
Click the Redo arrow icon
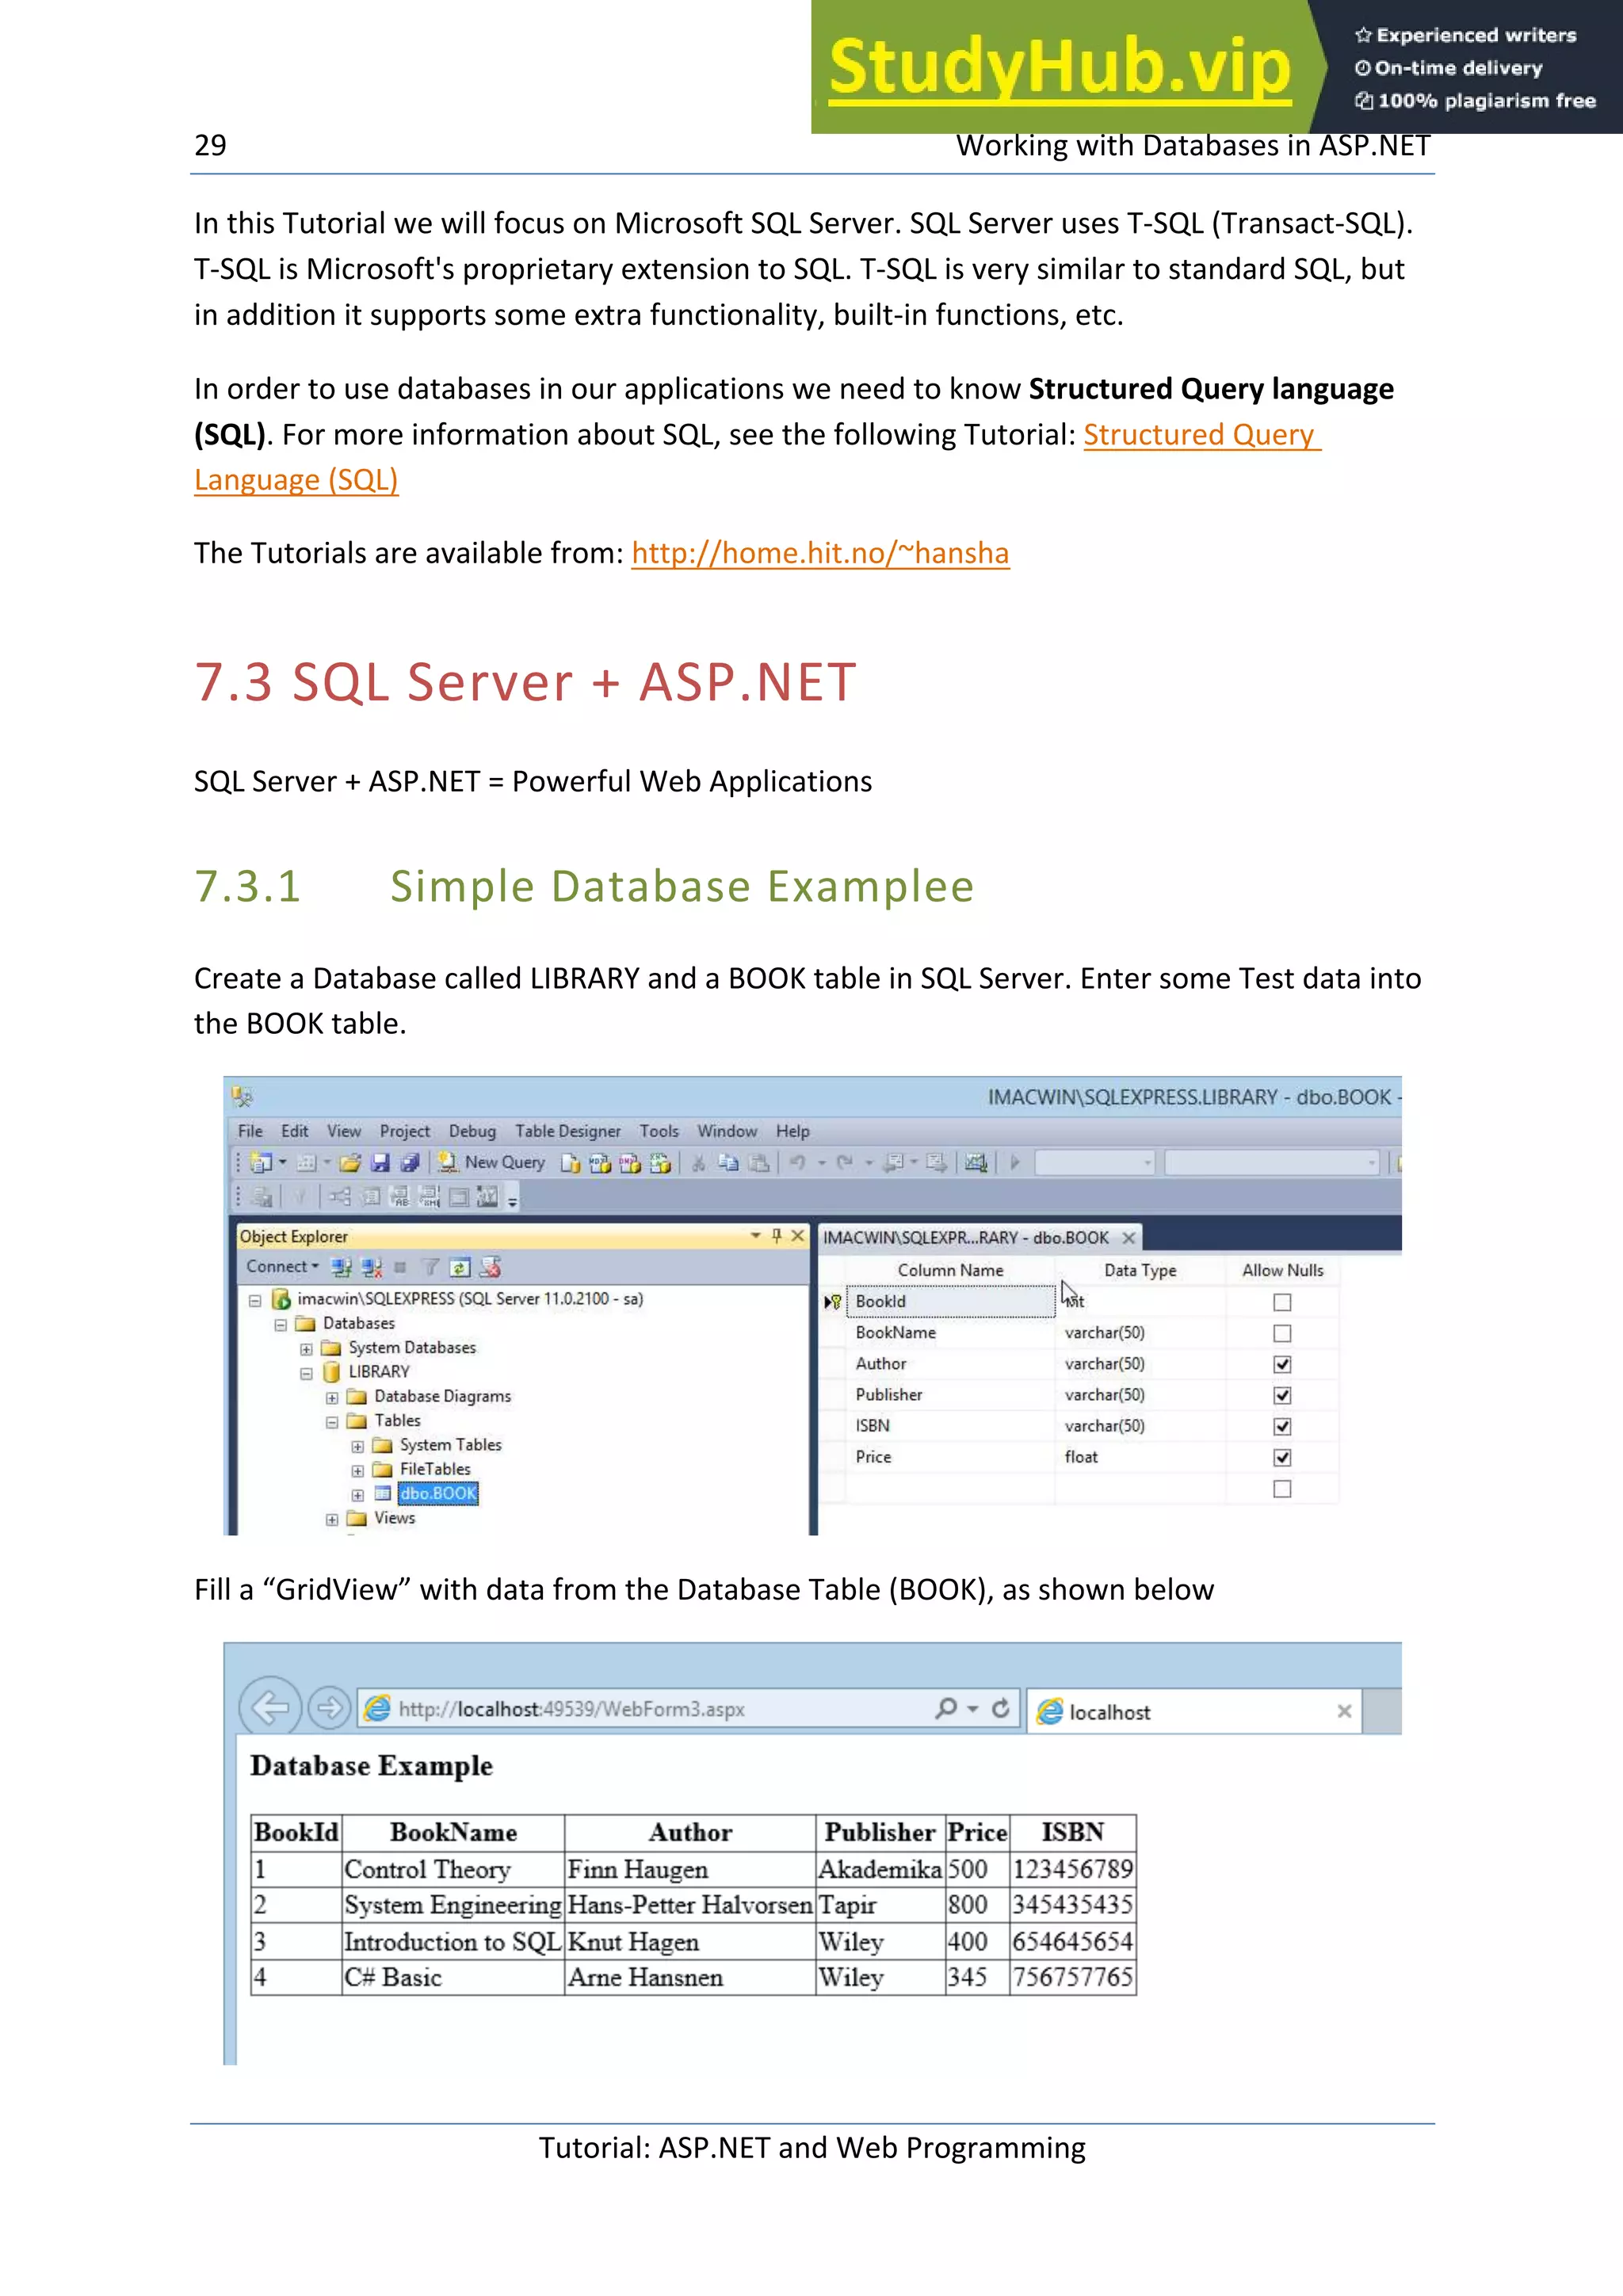click(x=845, y=1162)
